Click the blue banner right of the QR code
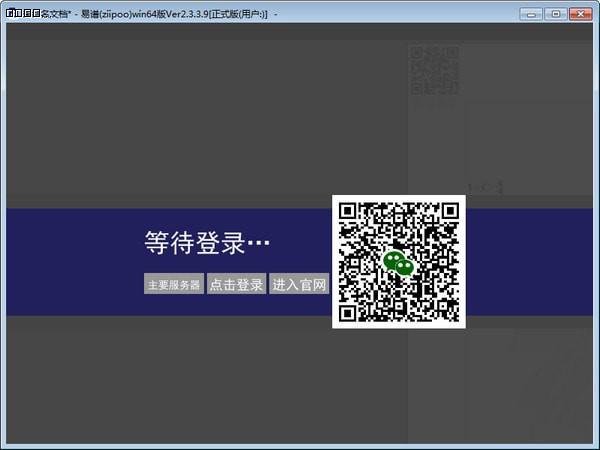The width and height of the screenshot is (600, 450). (x=530, y=262)
